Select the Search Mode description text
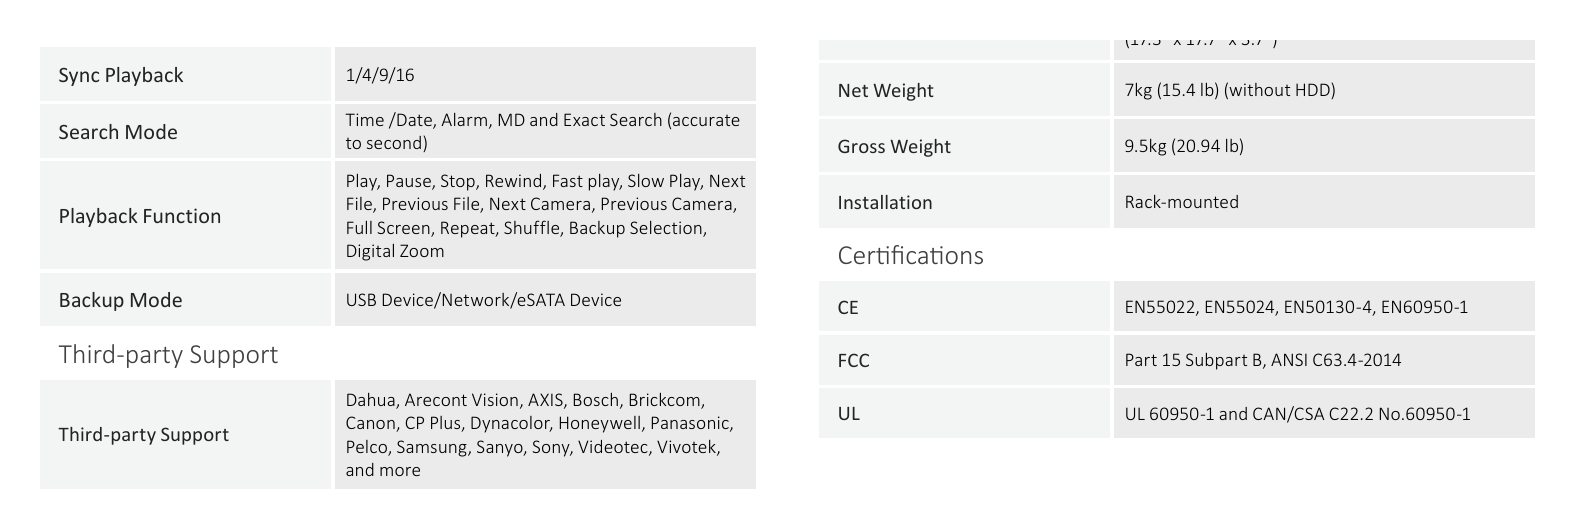The image size is (1575, 529). pos(543,131)
